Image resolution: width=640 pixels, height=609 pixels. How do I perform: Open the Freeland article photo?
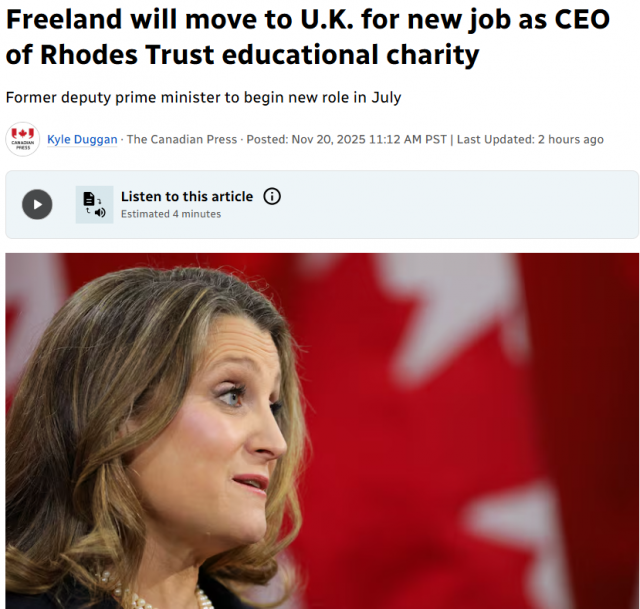[322, 430]
